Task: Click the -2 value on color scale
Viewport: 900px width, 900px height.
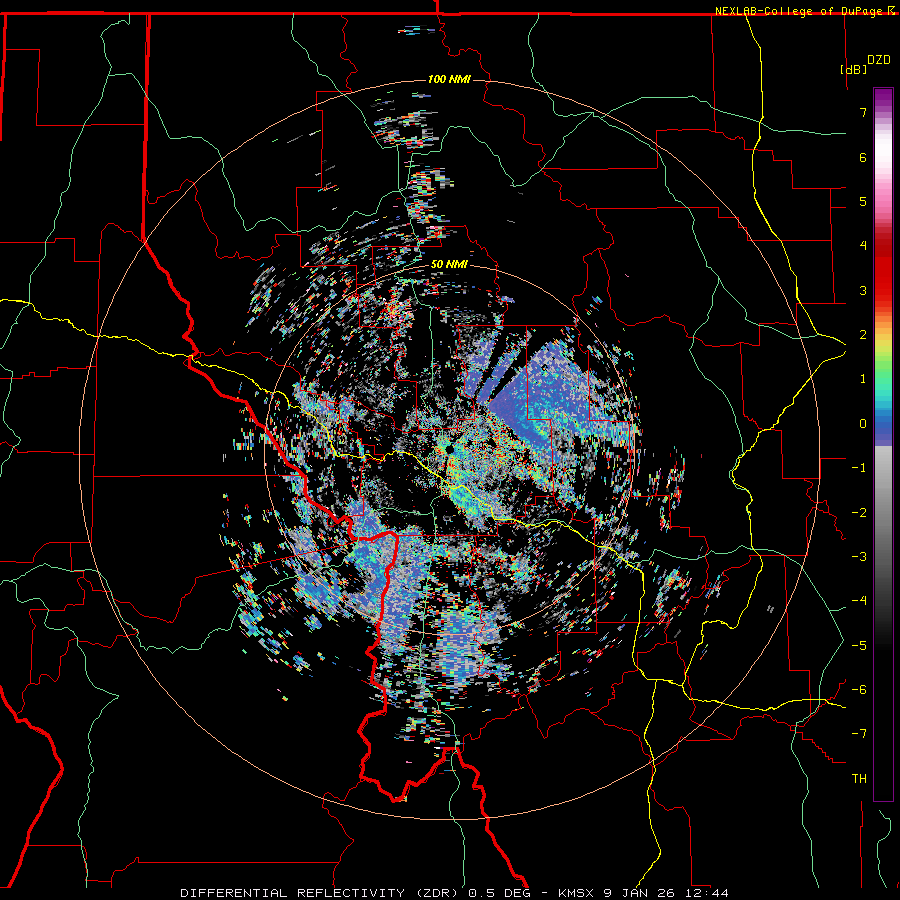Action: tap(859, 513)
